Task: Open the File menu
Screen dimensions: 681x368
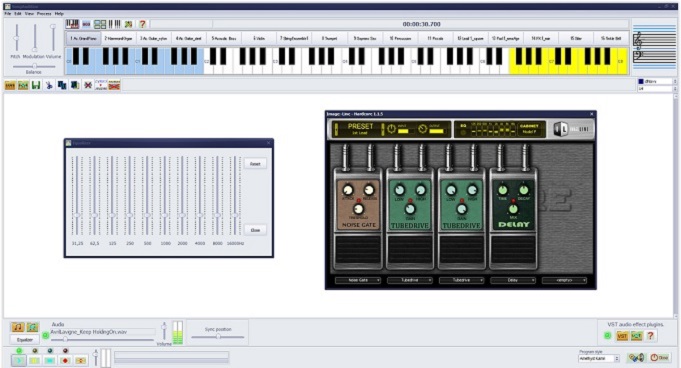Action: click(7, 13)
